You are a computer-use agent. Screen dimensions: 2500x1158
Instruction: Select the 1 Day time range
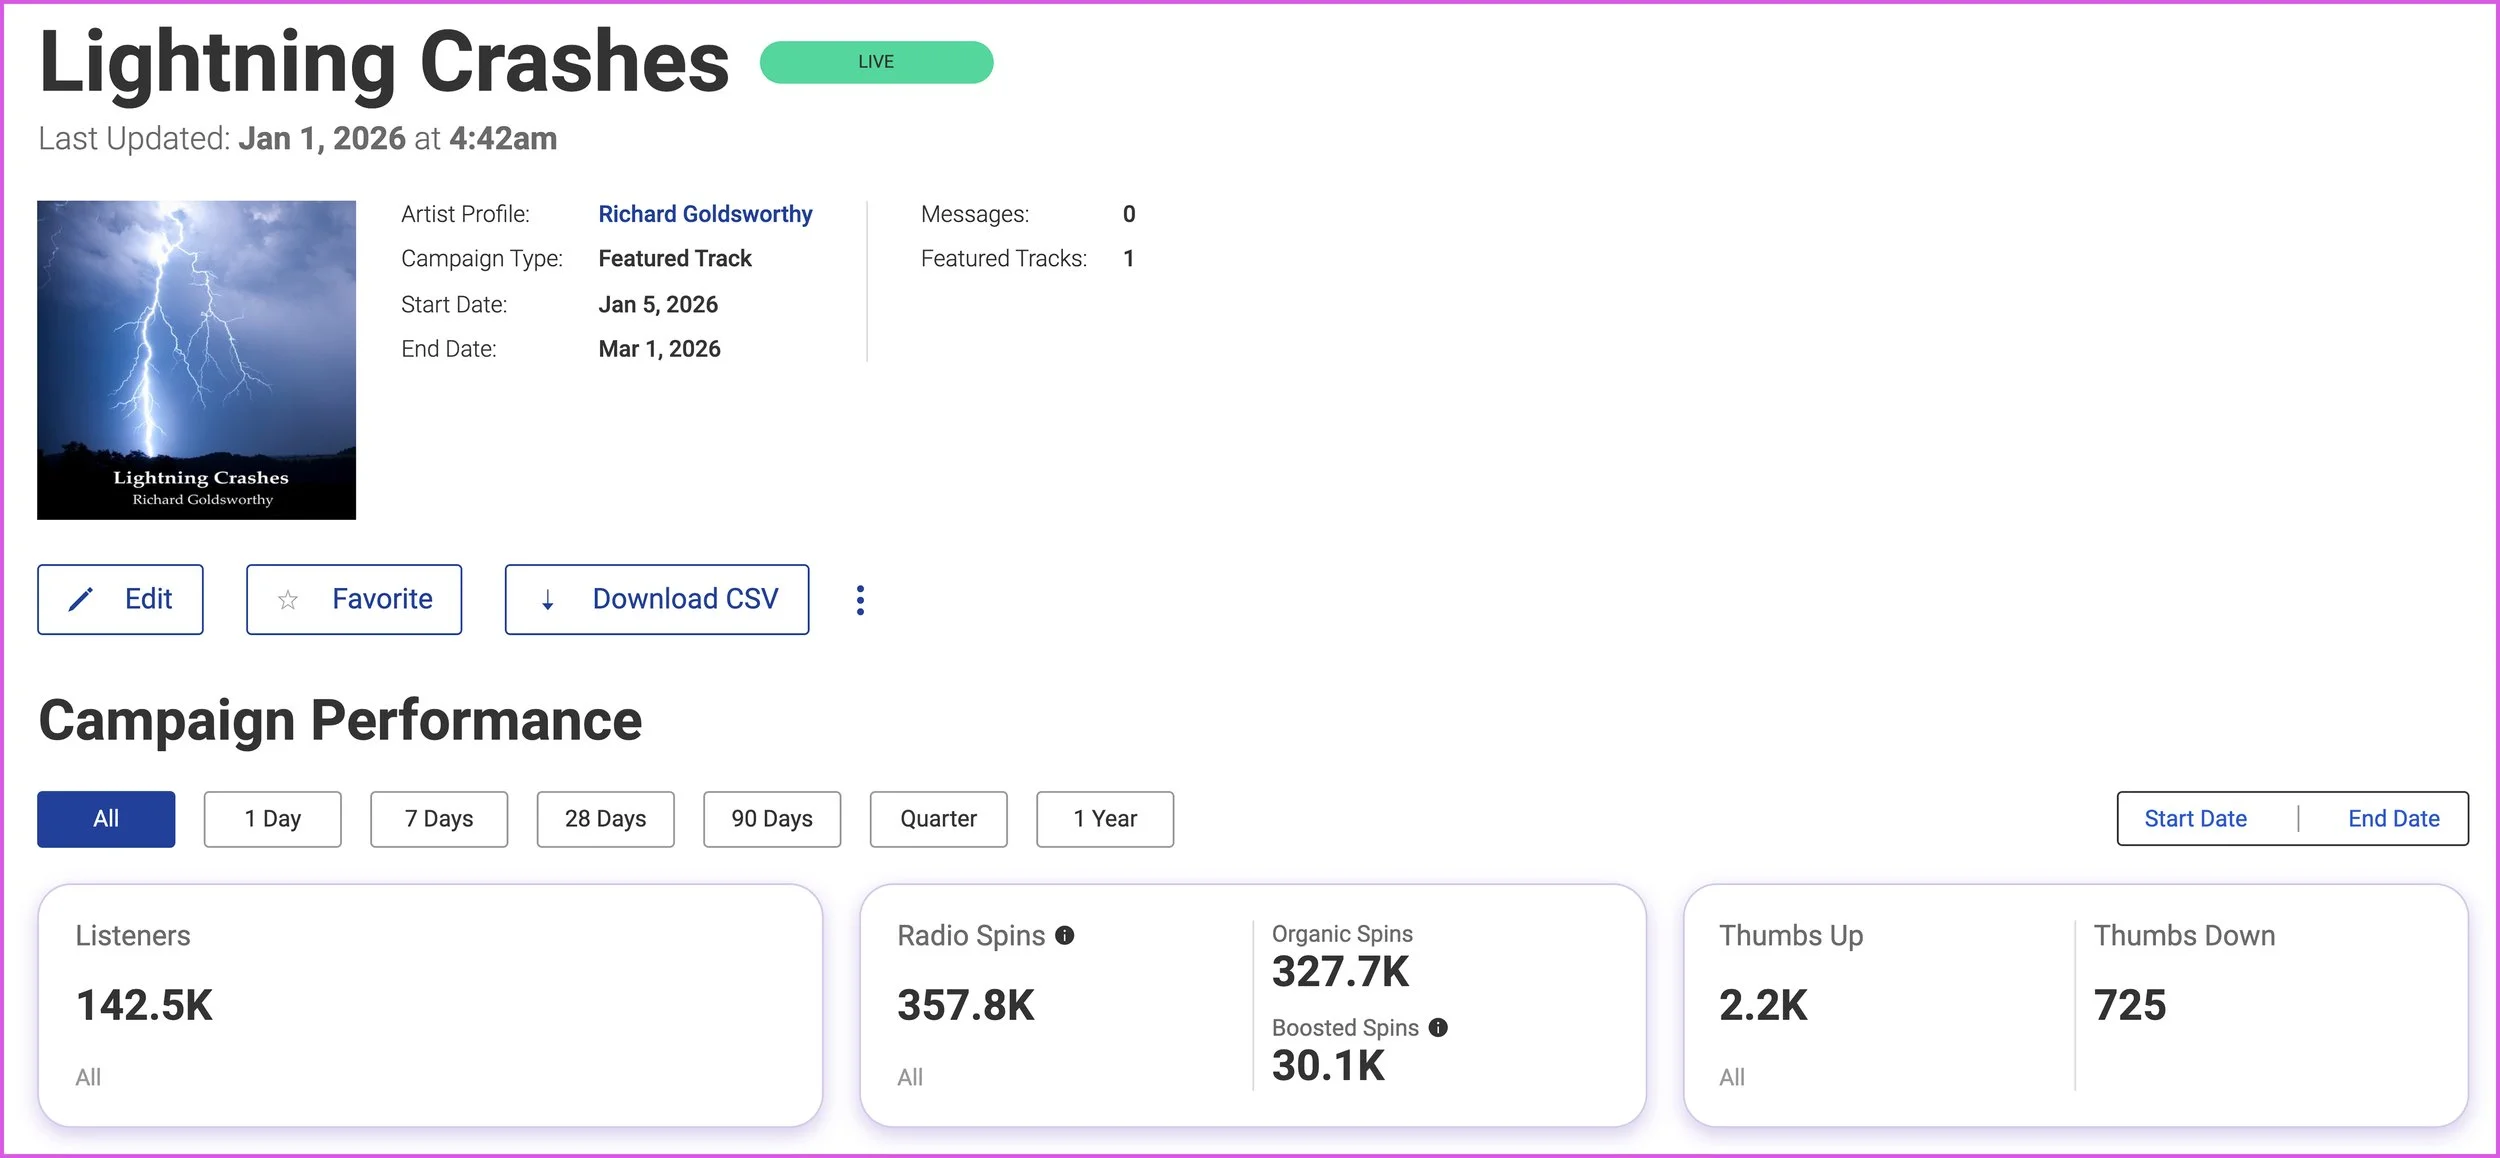pos(272,819)
